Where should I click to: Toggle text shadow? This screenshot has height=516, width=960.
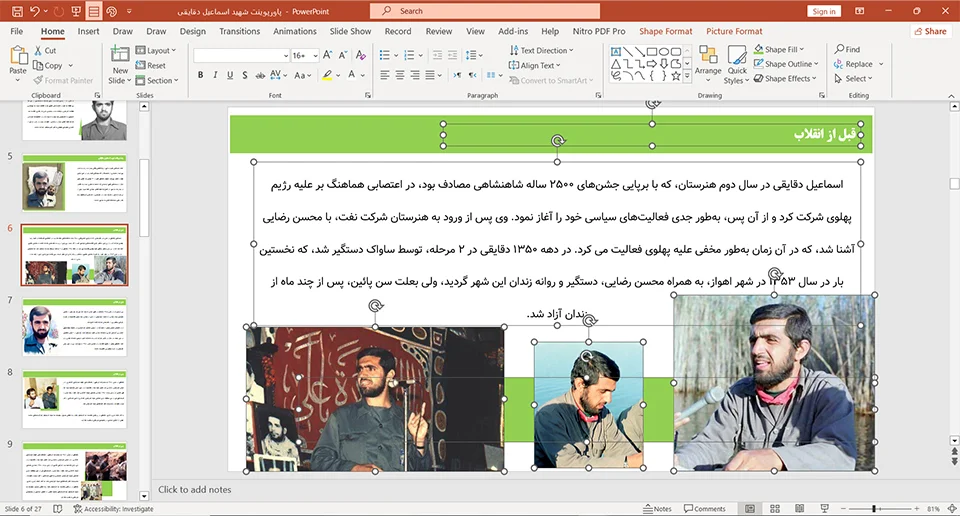(244, 75)
